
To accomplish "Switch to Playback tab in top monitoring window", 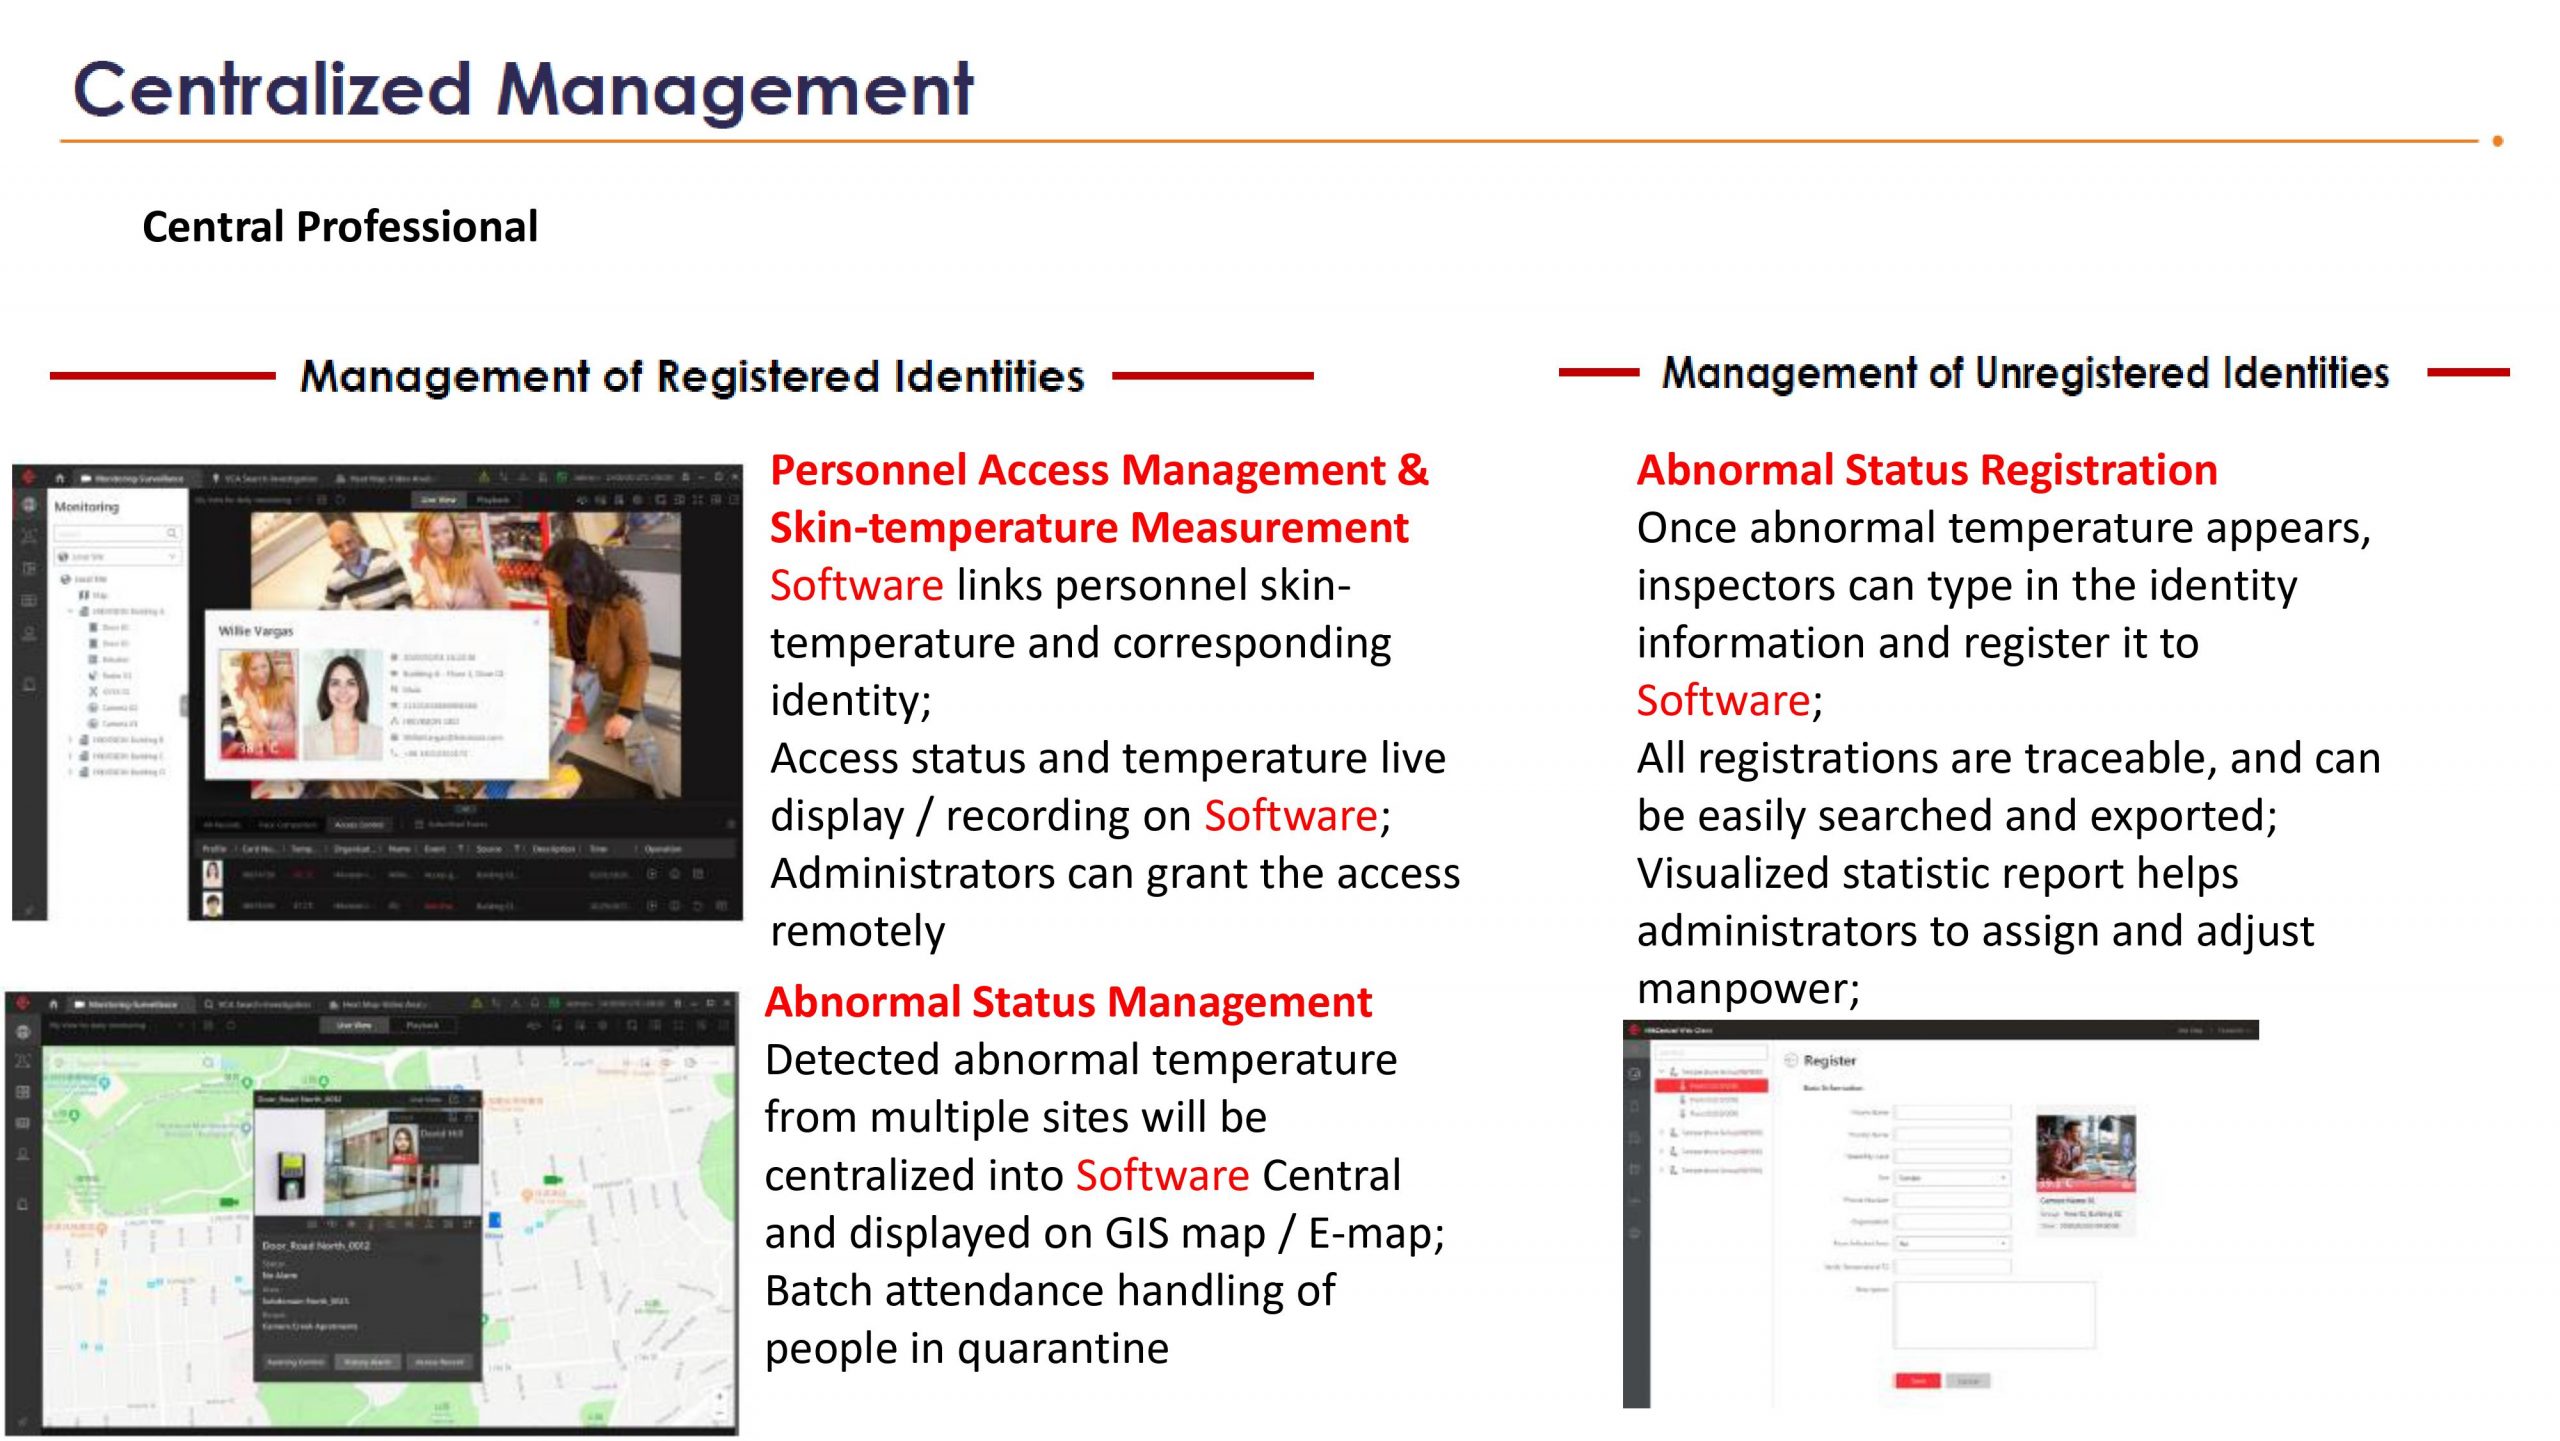I will tap(493, 499).
